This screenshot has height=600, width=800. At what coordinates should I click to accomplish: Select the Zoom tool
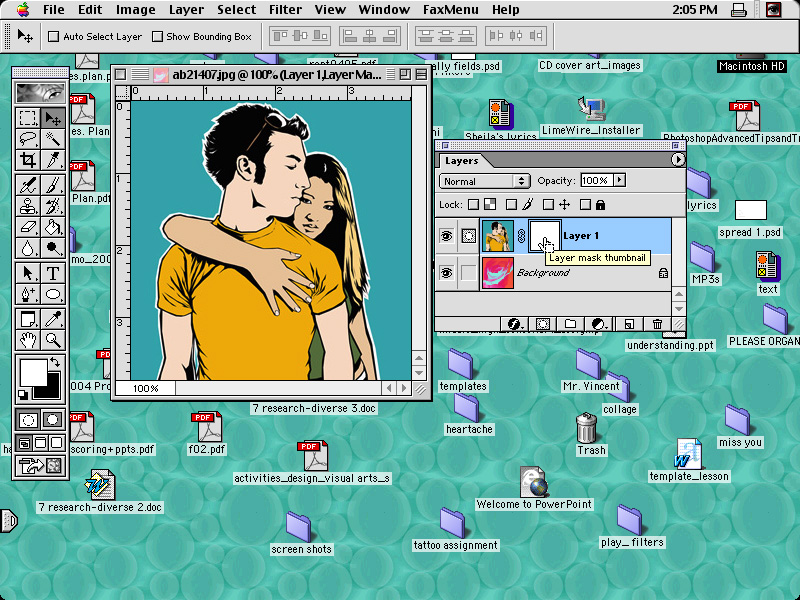coord(53,340)
